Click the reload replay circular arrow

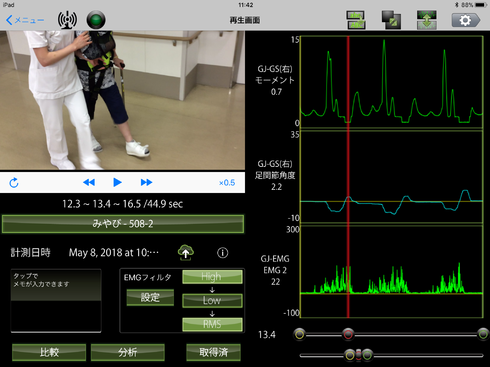14,183
